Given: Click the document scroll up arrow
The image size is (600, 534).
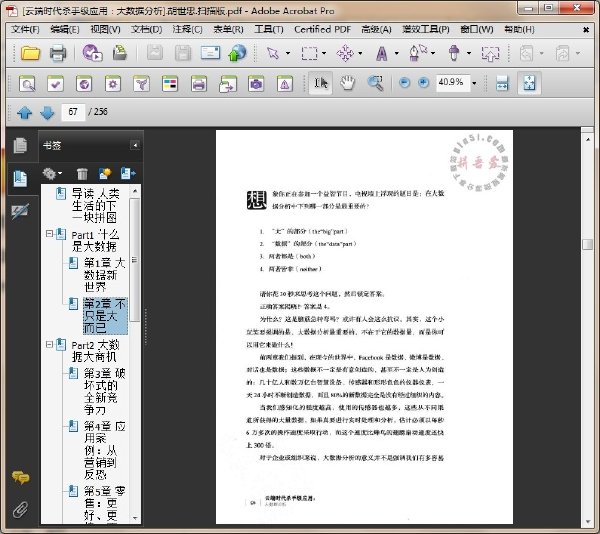Looking at the screenshot, I should point(588,139).
